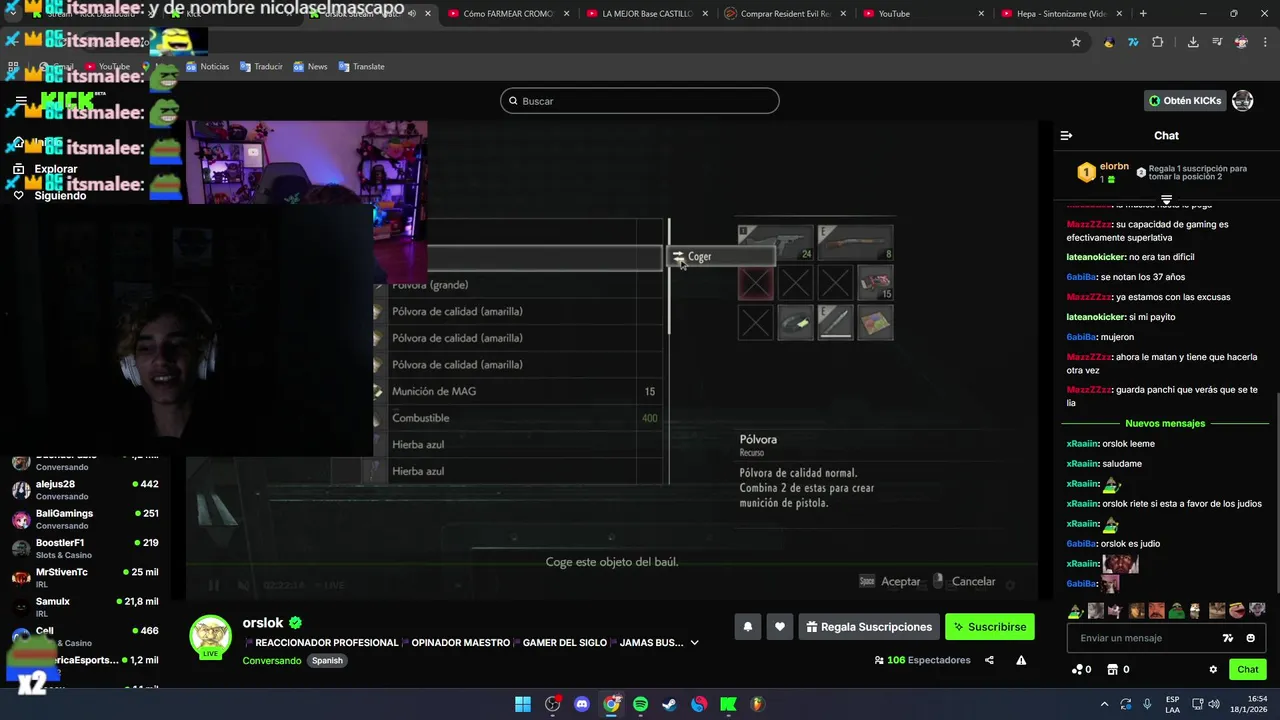Click the orslok channel avatar
Viewport: 1280px width, 720px height.
click(x=211, y=637)
